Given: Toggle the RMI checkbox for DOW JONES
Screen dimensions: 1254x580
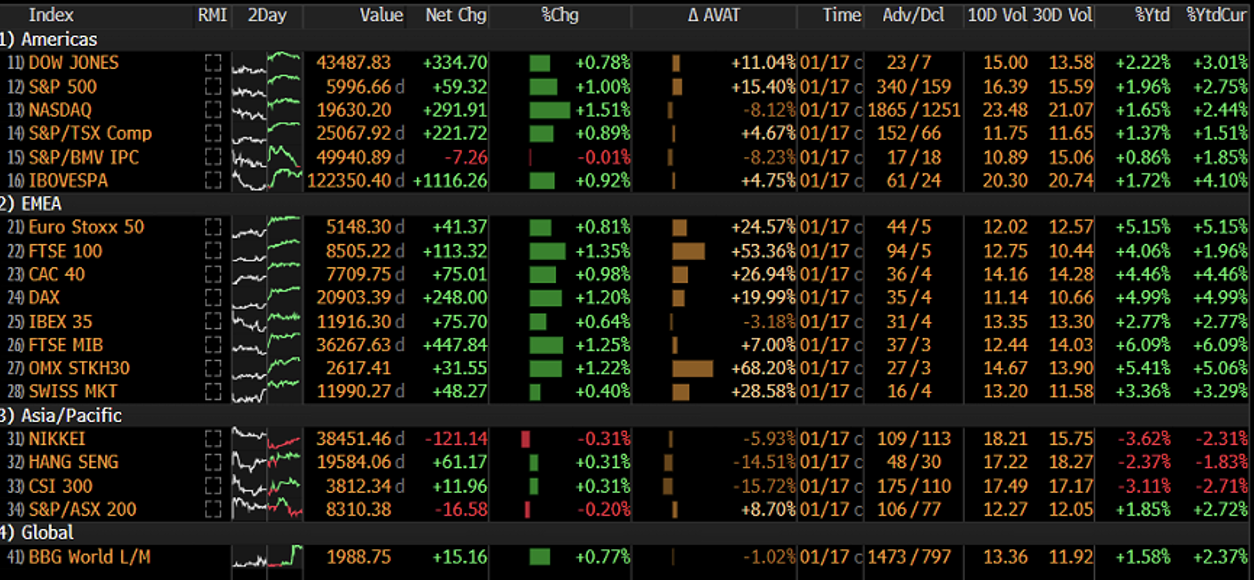Looking at the screenshot, I should (x=212, y=62).
